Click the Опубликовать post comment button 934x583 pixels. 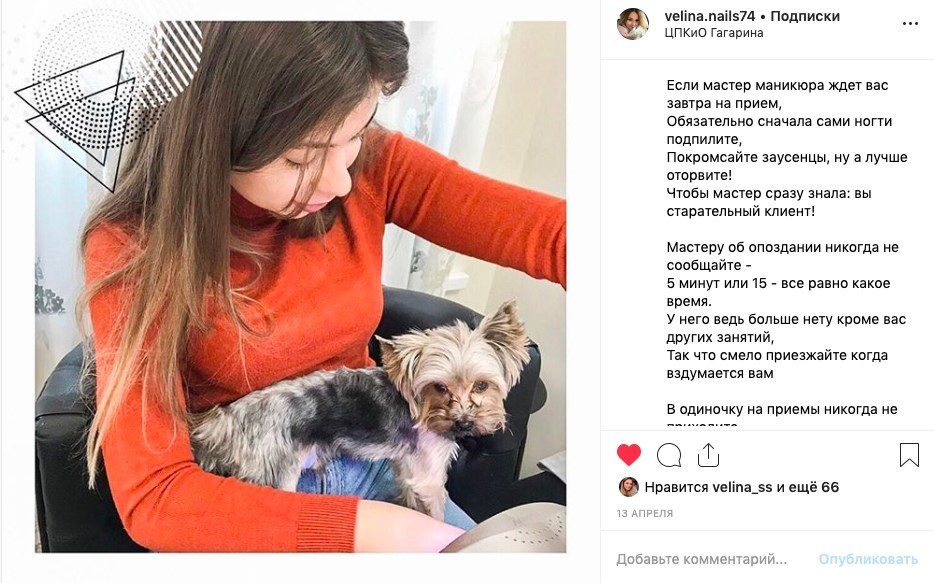click(868, 559)
